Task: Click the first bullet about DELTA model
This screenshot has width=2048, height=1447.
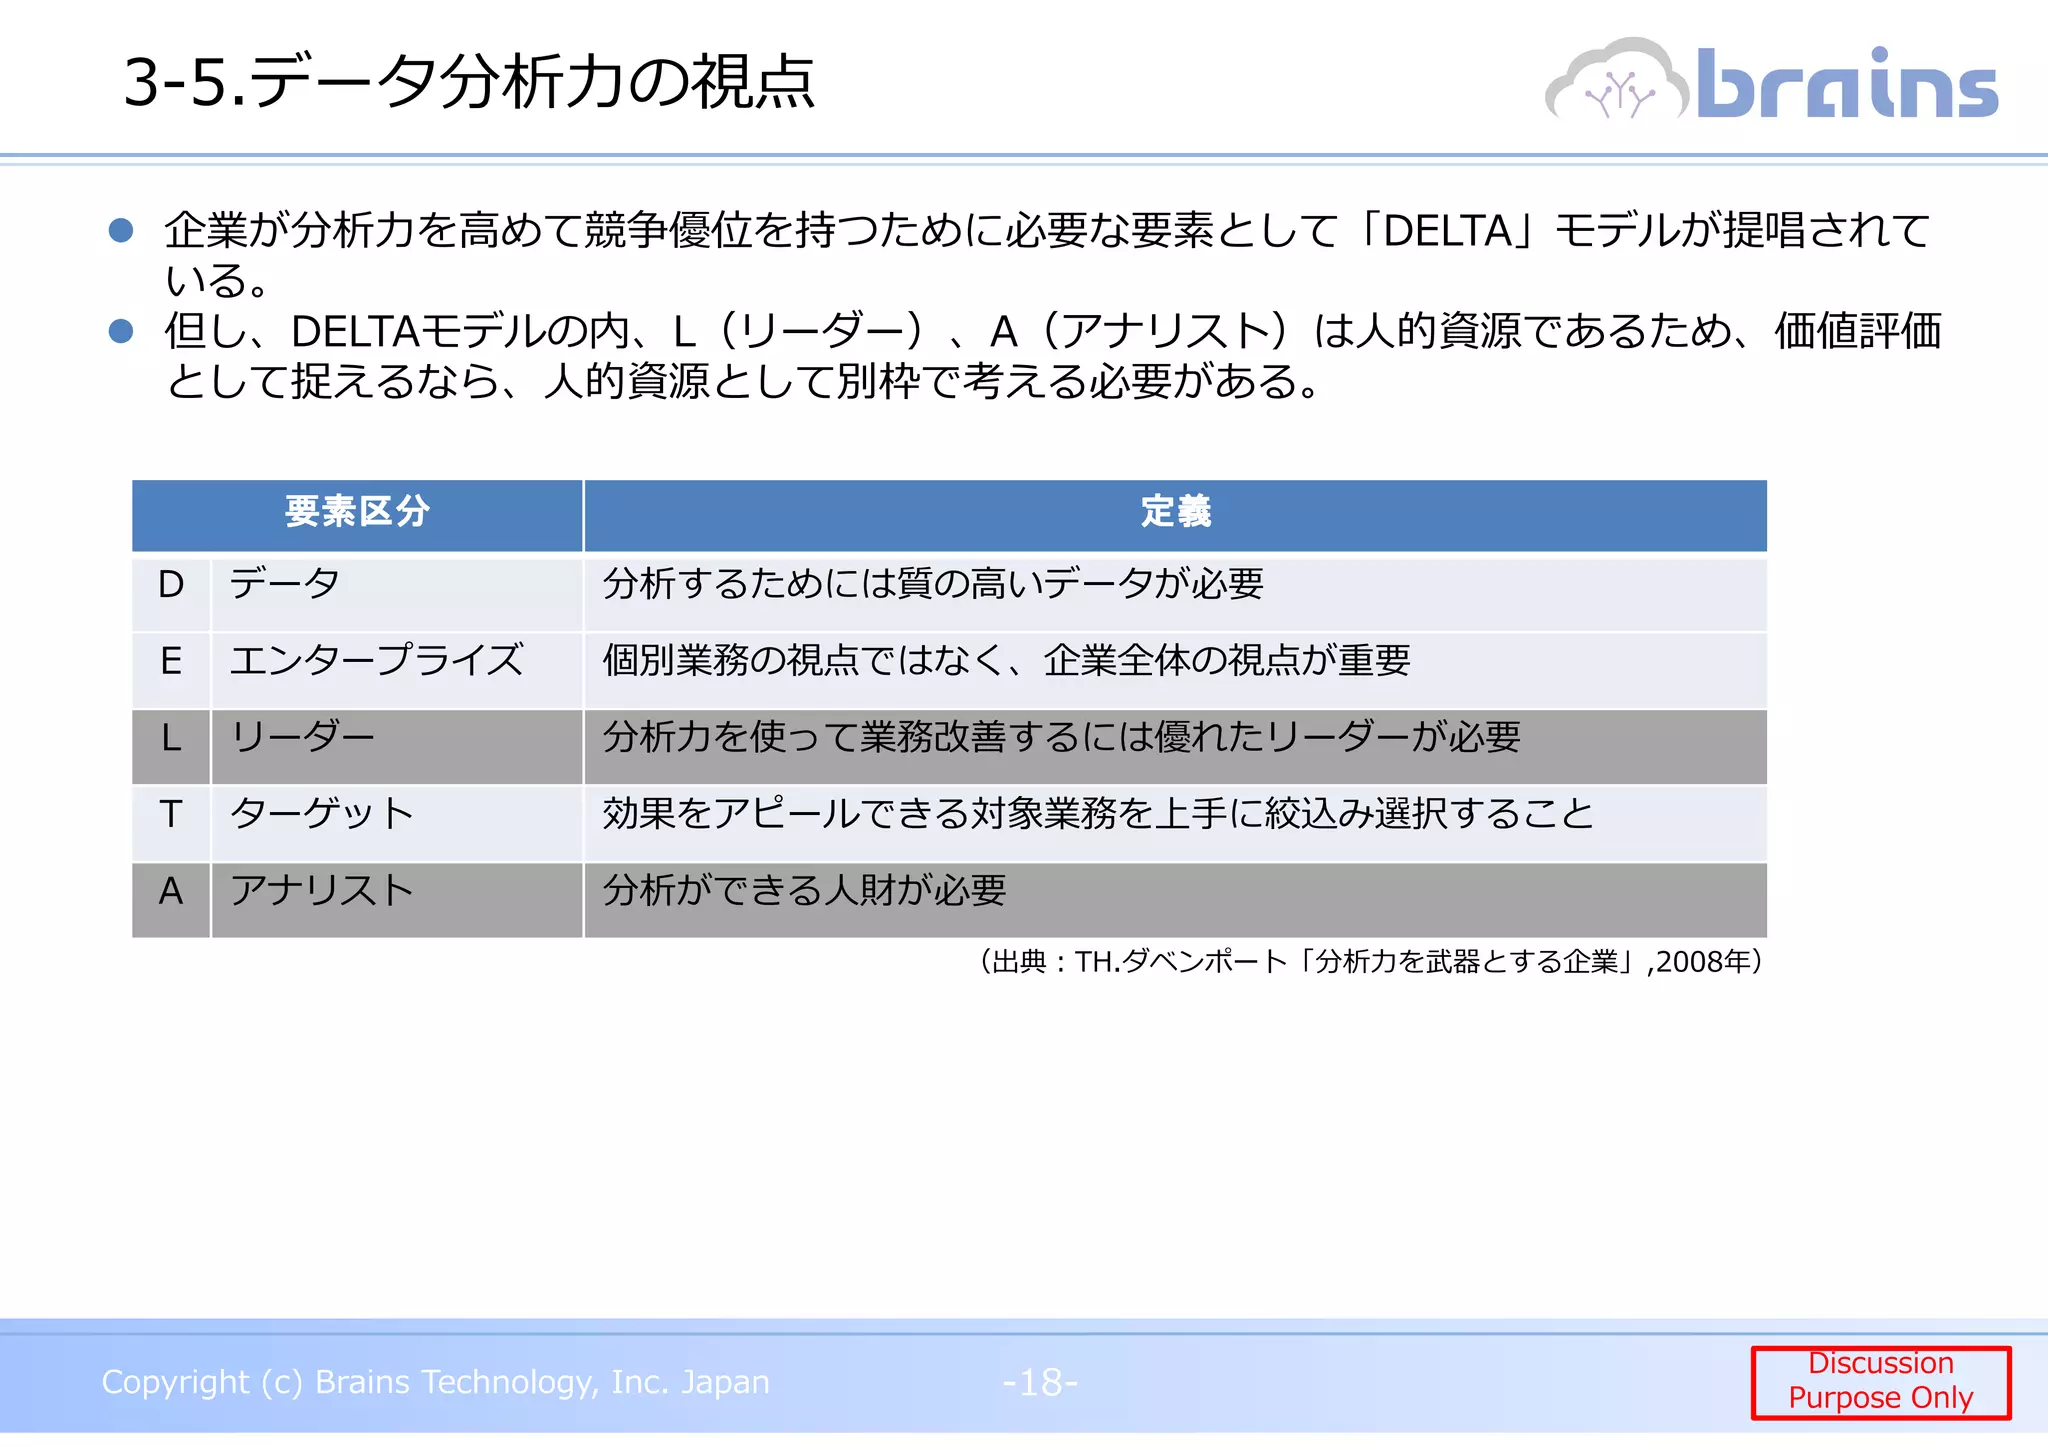Action: tap(1047, 254)
